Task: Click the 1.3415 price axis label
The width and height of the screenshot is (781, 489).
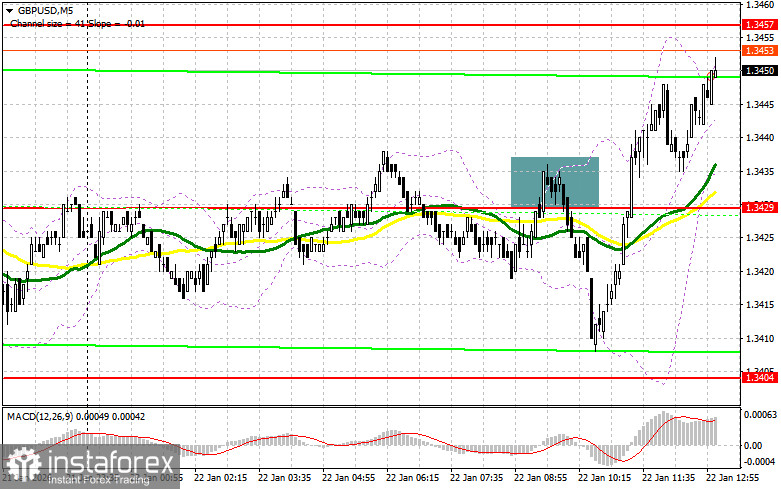Action: click(x=760, y=305)
